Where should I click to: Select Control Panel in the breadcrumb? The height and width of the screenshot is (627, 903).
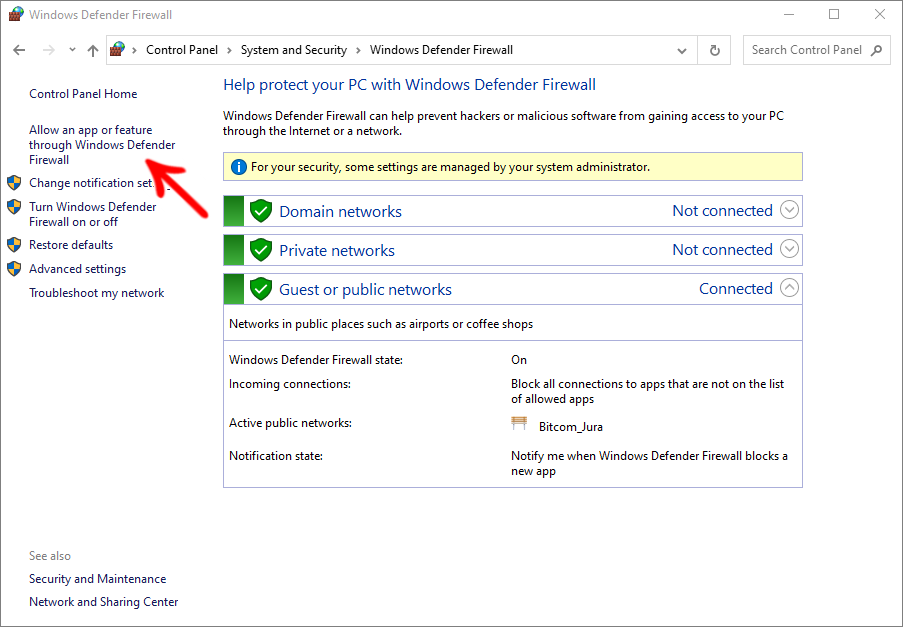182,50
